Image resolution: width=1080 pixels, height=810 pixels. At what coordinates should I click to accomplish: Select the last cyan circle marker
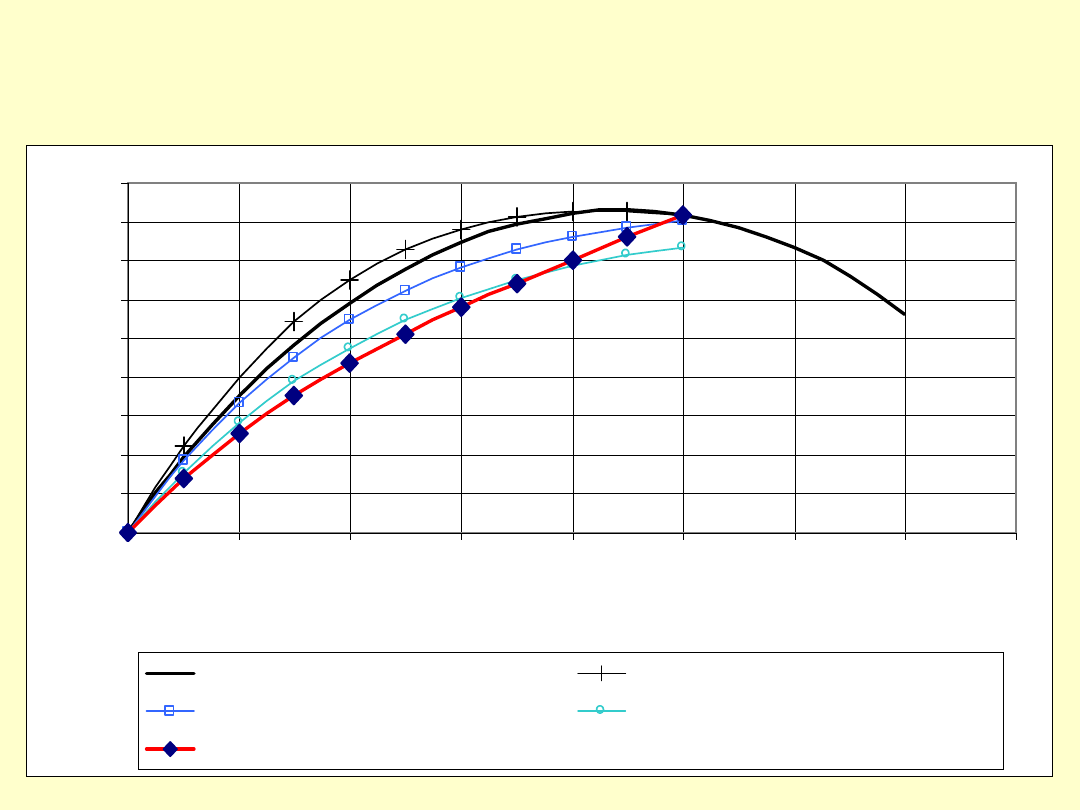[681, 245]
